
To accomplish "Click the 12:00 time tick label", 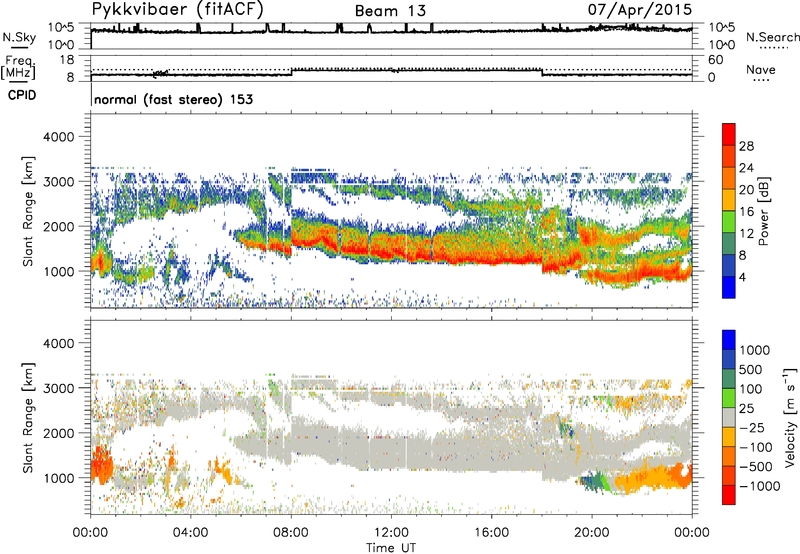I will click(391, 533).
